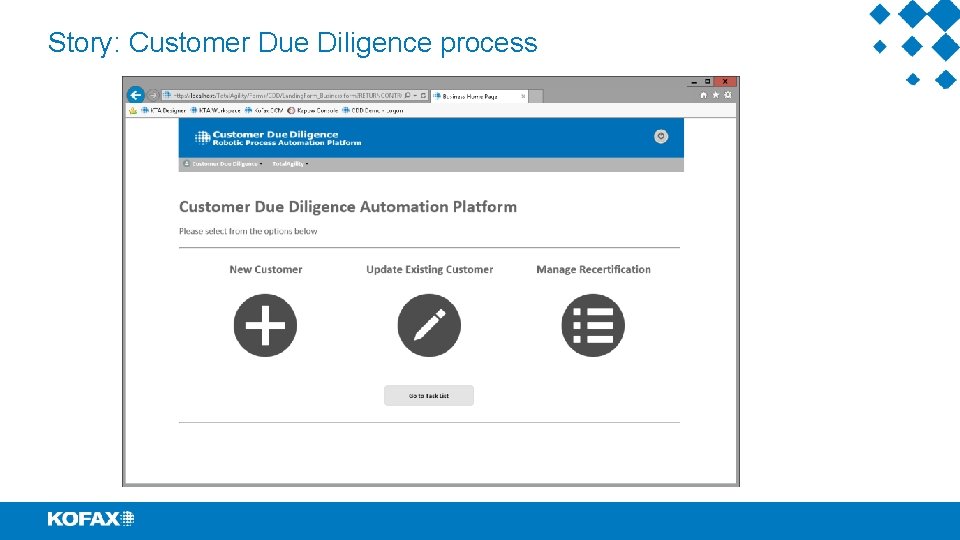This screenshot has height=540, width=960.
Task: Click the New Customer plus icon
Action: [x=265, y=325]
